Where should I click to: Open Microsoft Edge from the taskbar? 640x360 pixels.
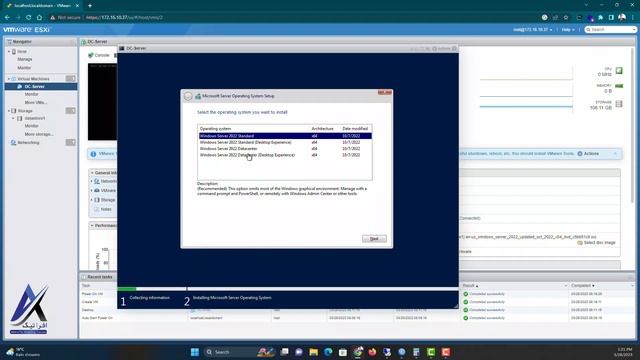pyautogui.click(x=328, y=352)
